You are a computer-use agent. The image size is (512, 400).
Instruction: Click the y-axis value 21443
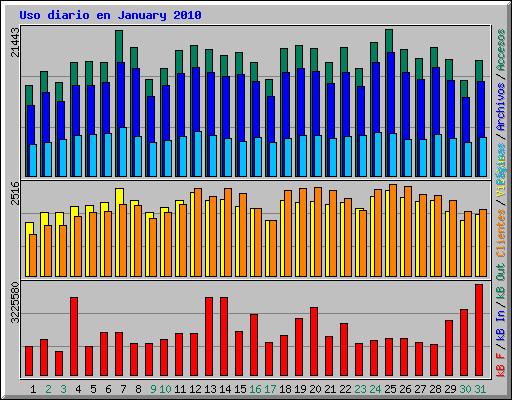point(15,42)
